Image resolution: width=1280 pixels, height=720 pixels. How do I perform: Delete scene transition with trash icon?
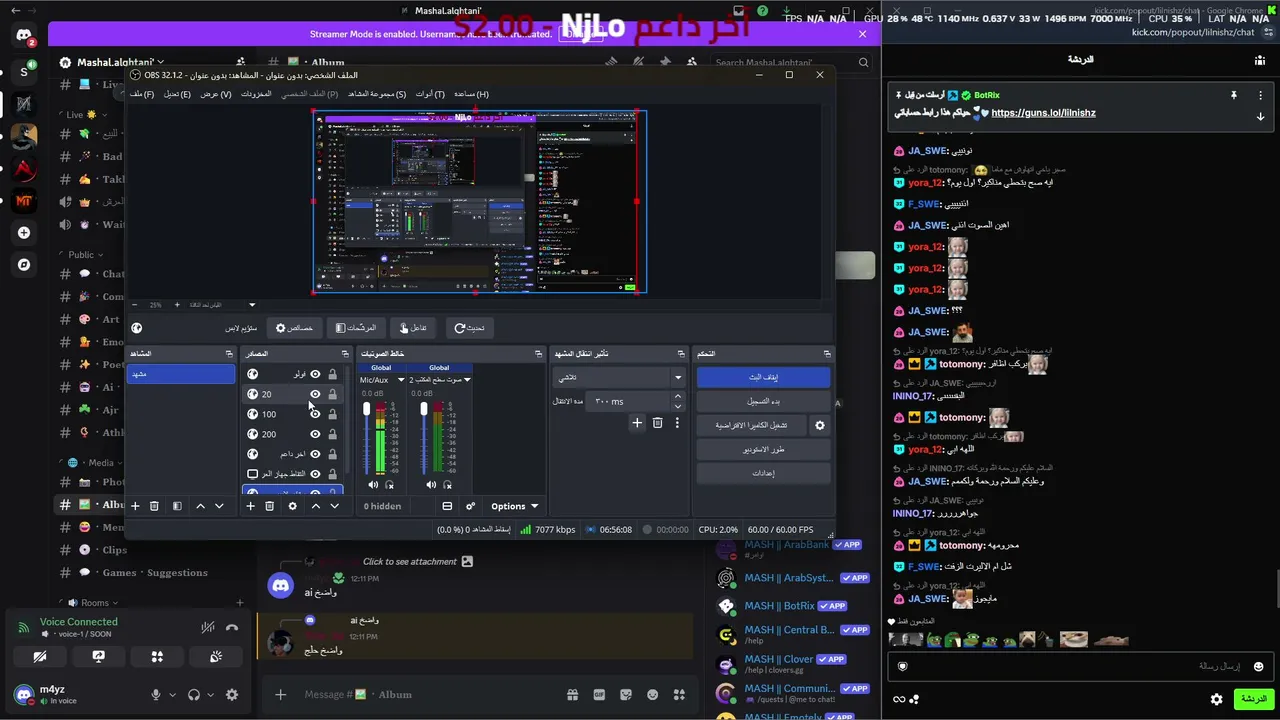point(657,423)
